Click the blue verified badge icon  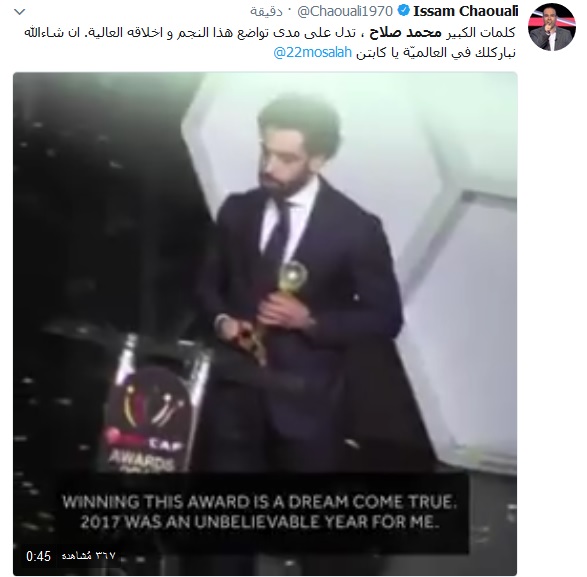click(403, 11)
